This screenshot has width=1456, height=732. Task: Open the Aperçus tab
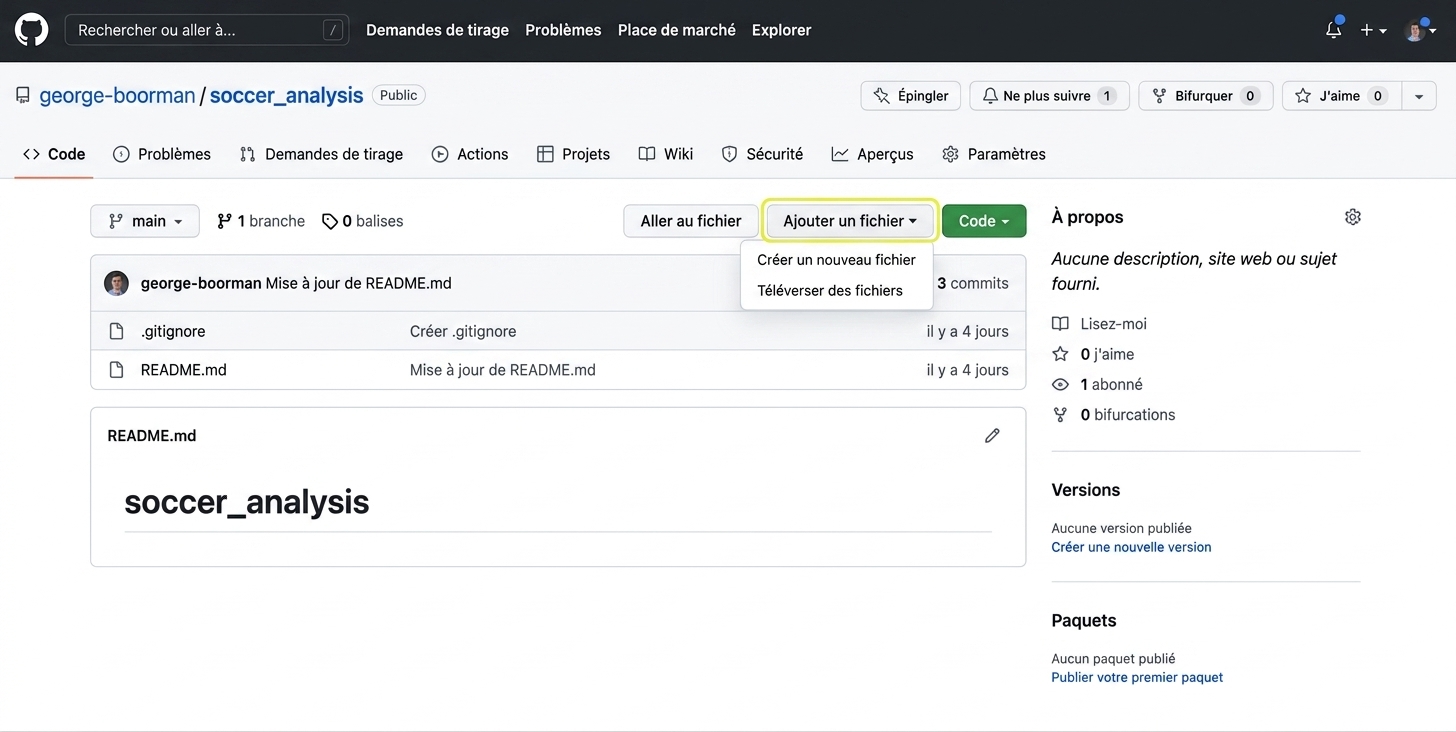872,154
